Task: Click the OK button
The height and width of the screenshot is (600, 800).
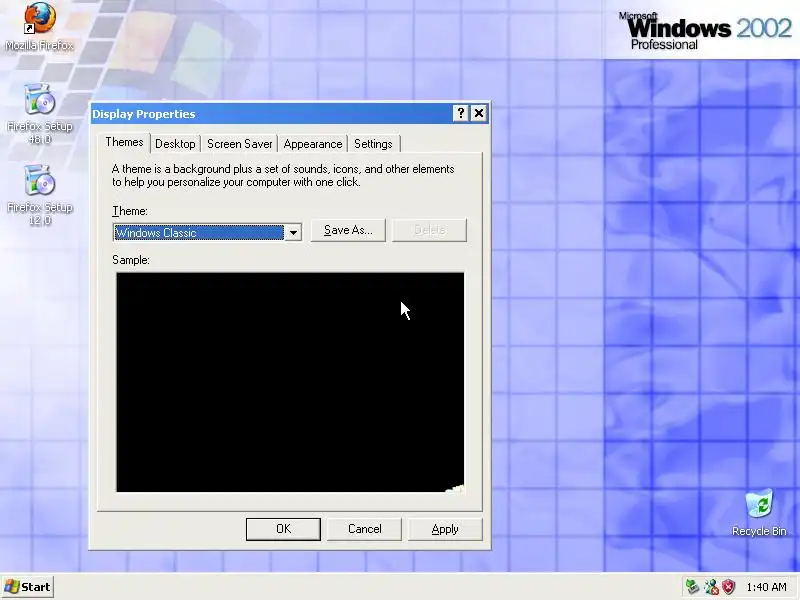Action: tap(283, 529)
